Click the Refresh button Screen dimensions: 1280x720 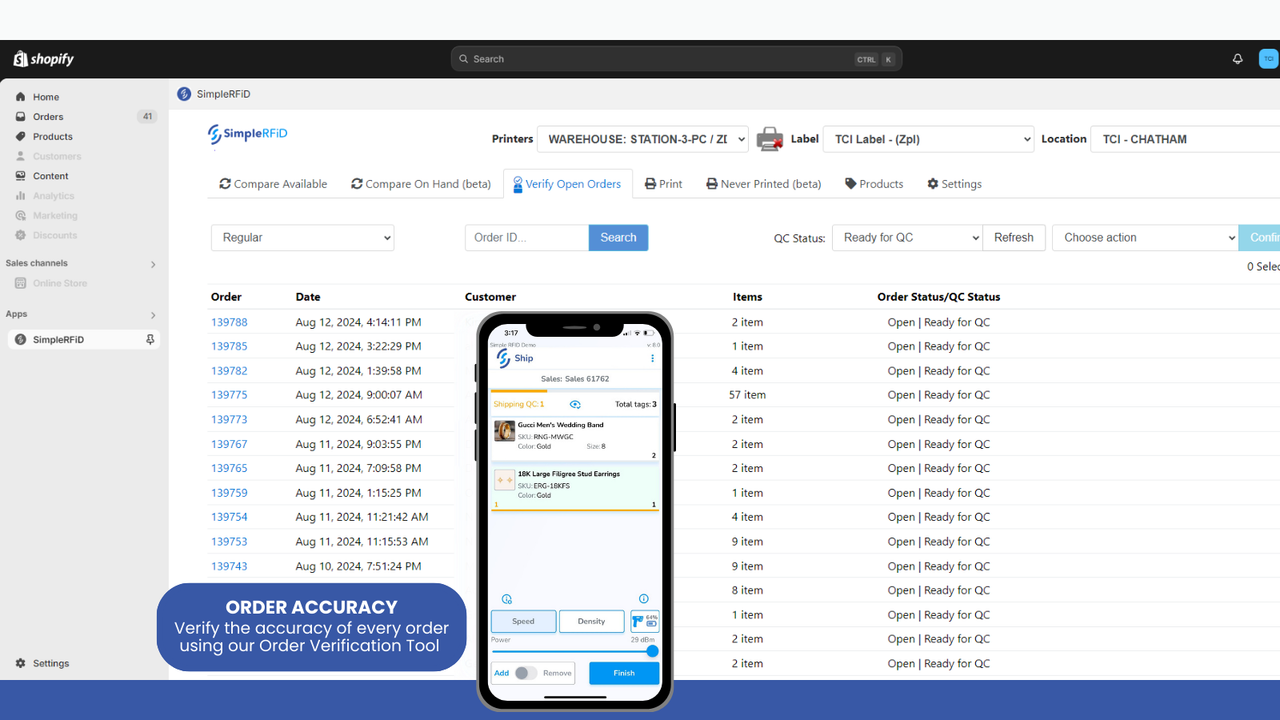(x=1014, y=237)
